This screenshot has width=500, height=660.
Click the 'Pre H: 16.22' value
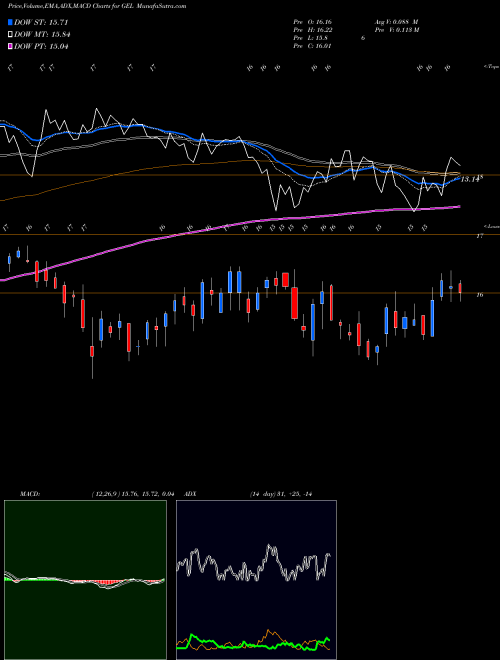coord(312,30)
